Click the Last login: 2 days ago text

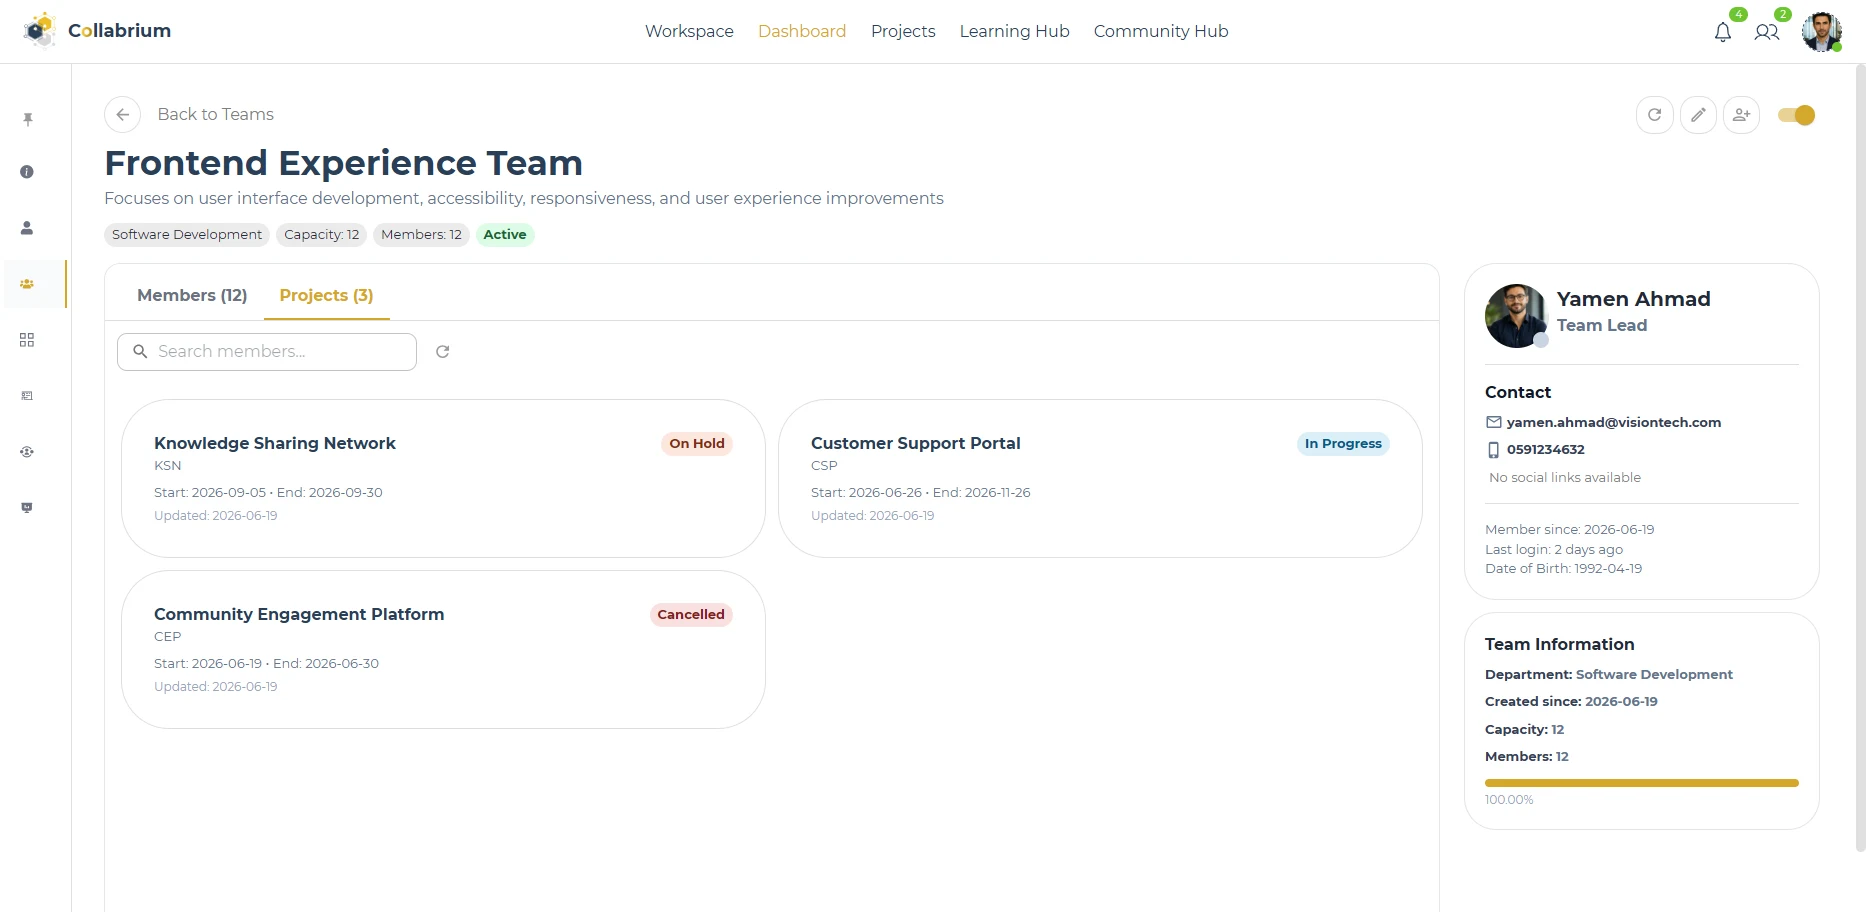coord(1554,550)
